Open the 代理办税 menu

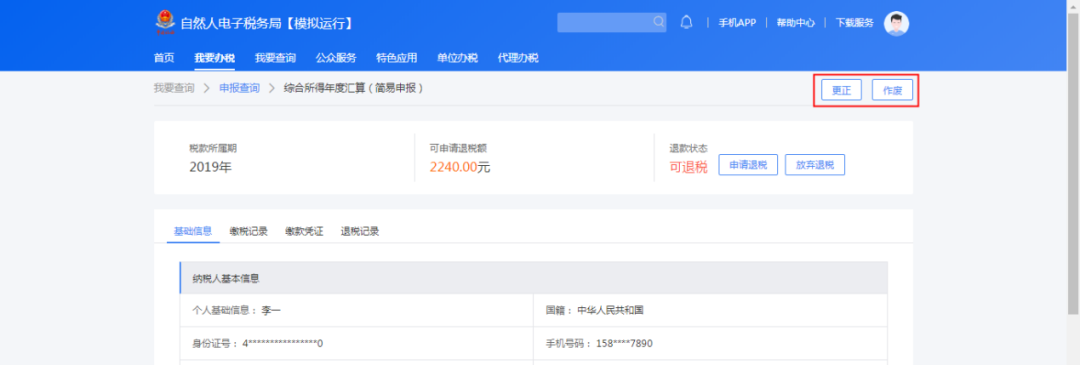coord(518,58)
